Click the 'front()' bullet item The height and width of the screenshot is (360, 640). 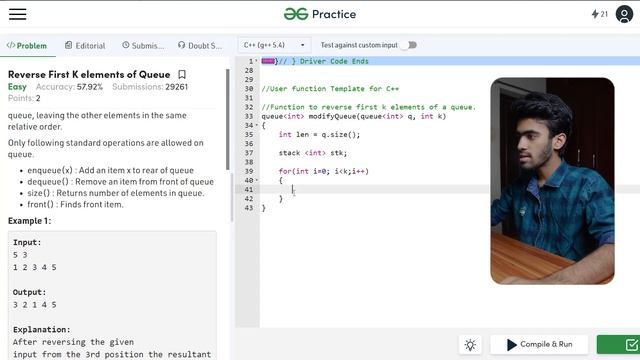(75, 204)
